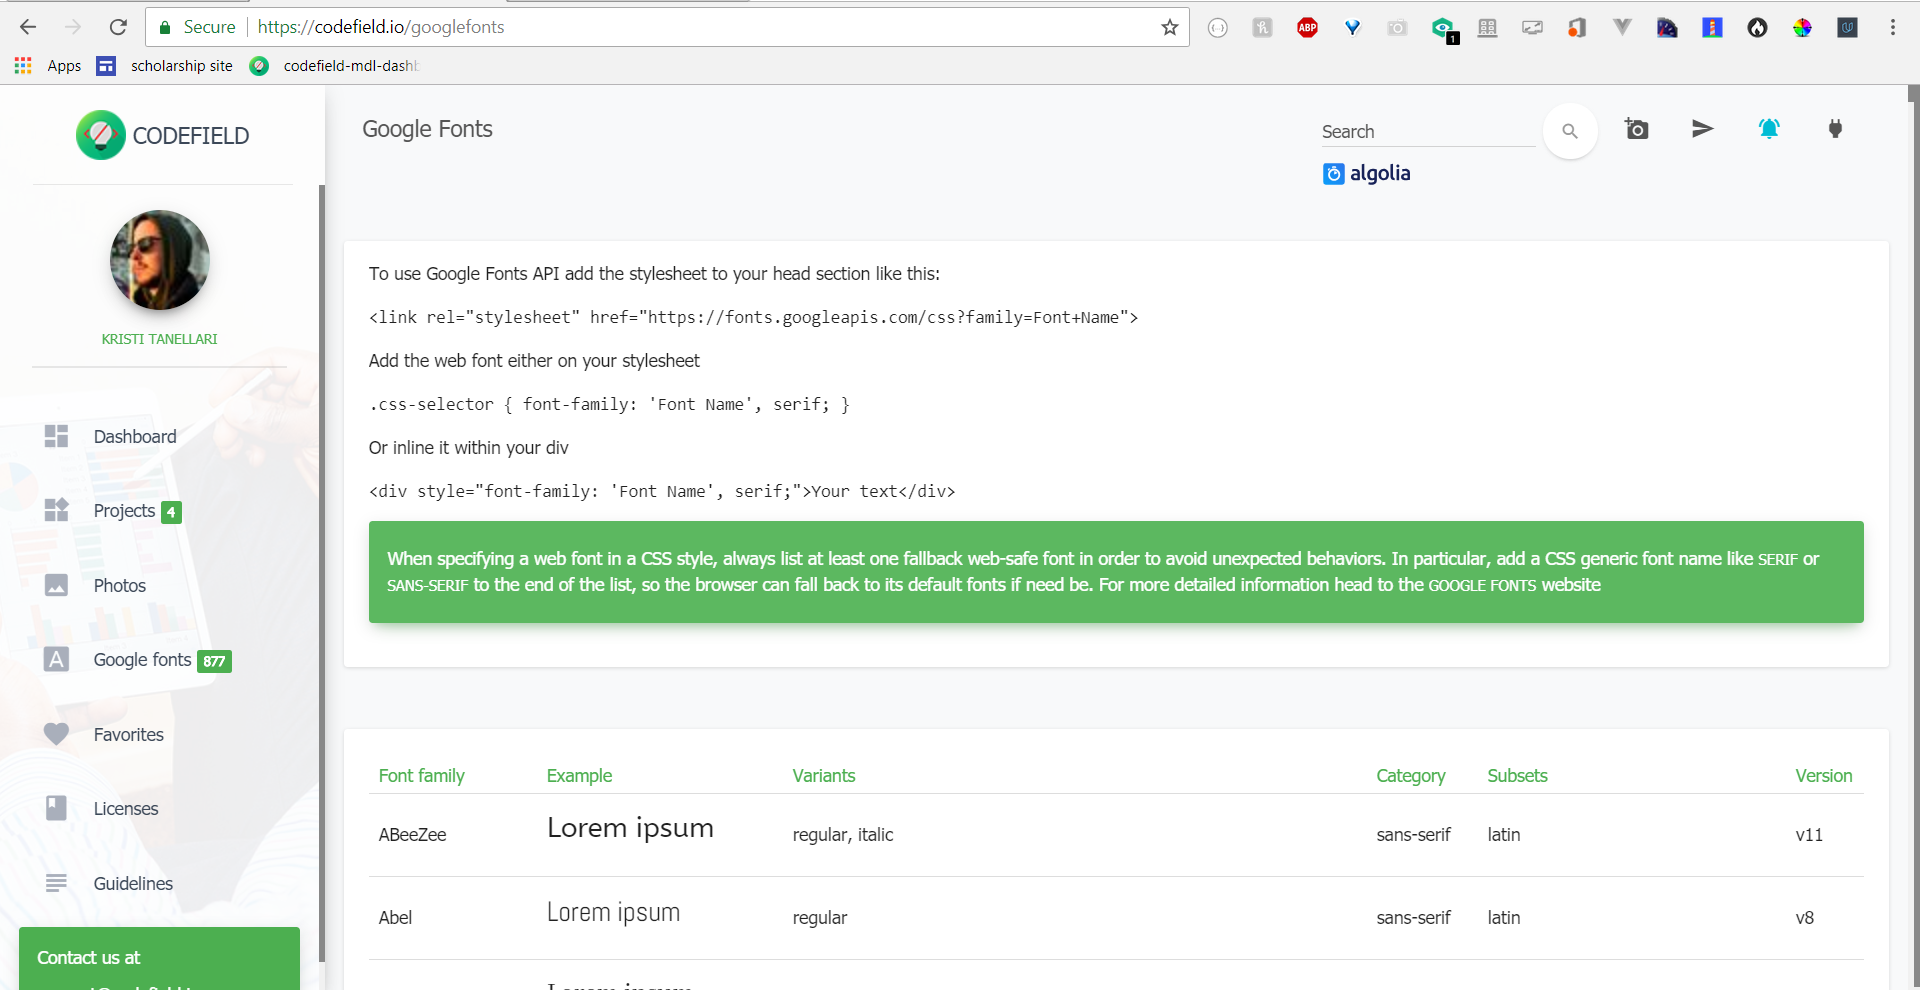Click the Codefield logo icon
The image size is (1920, 990).
(101, 135)
